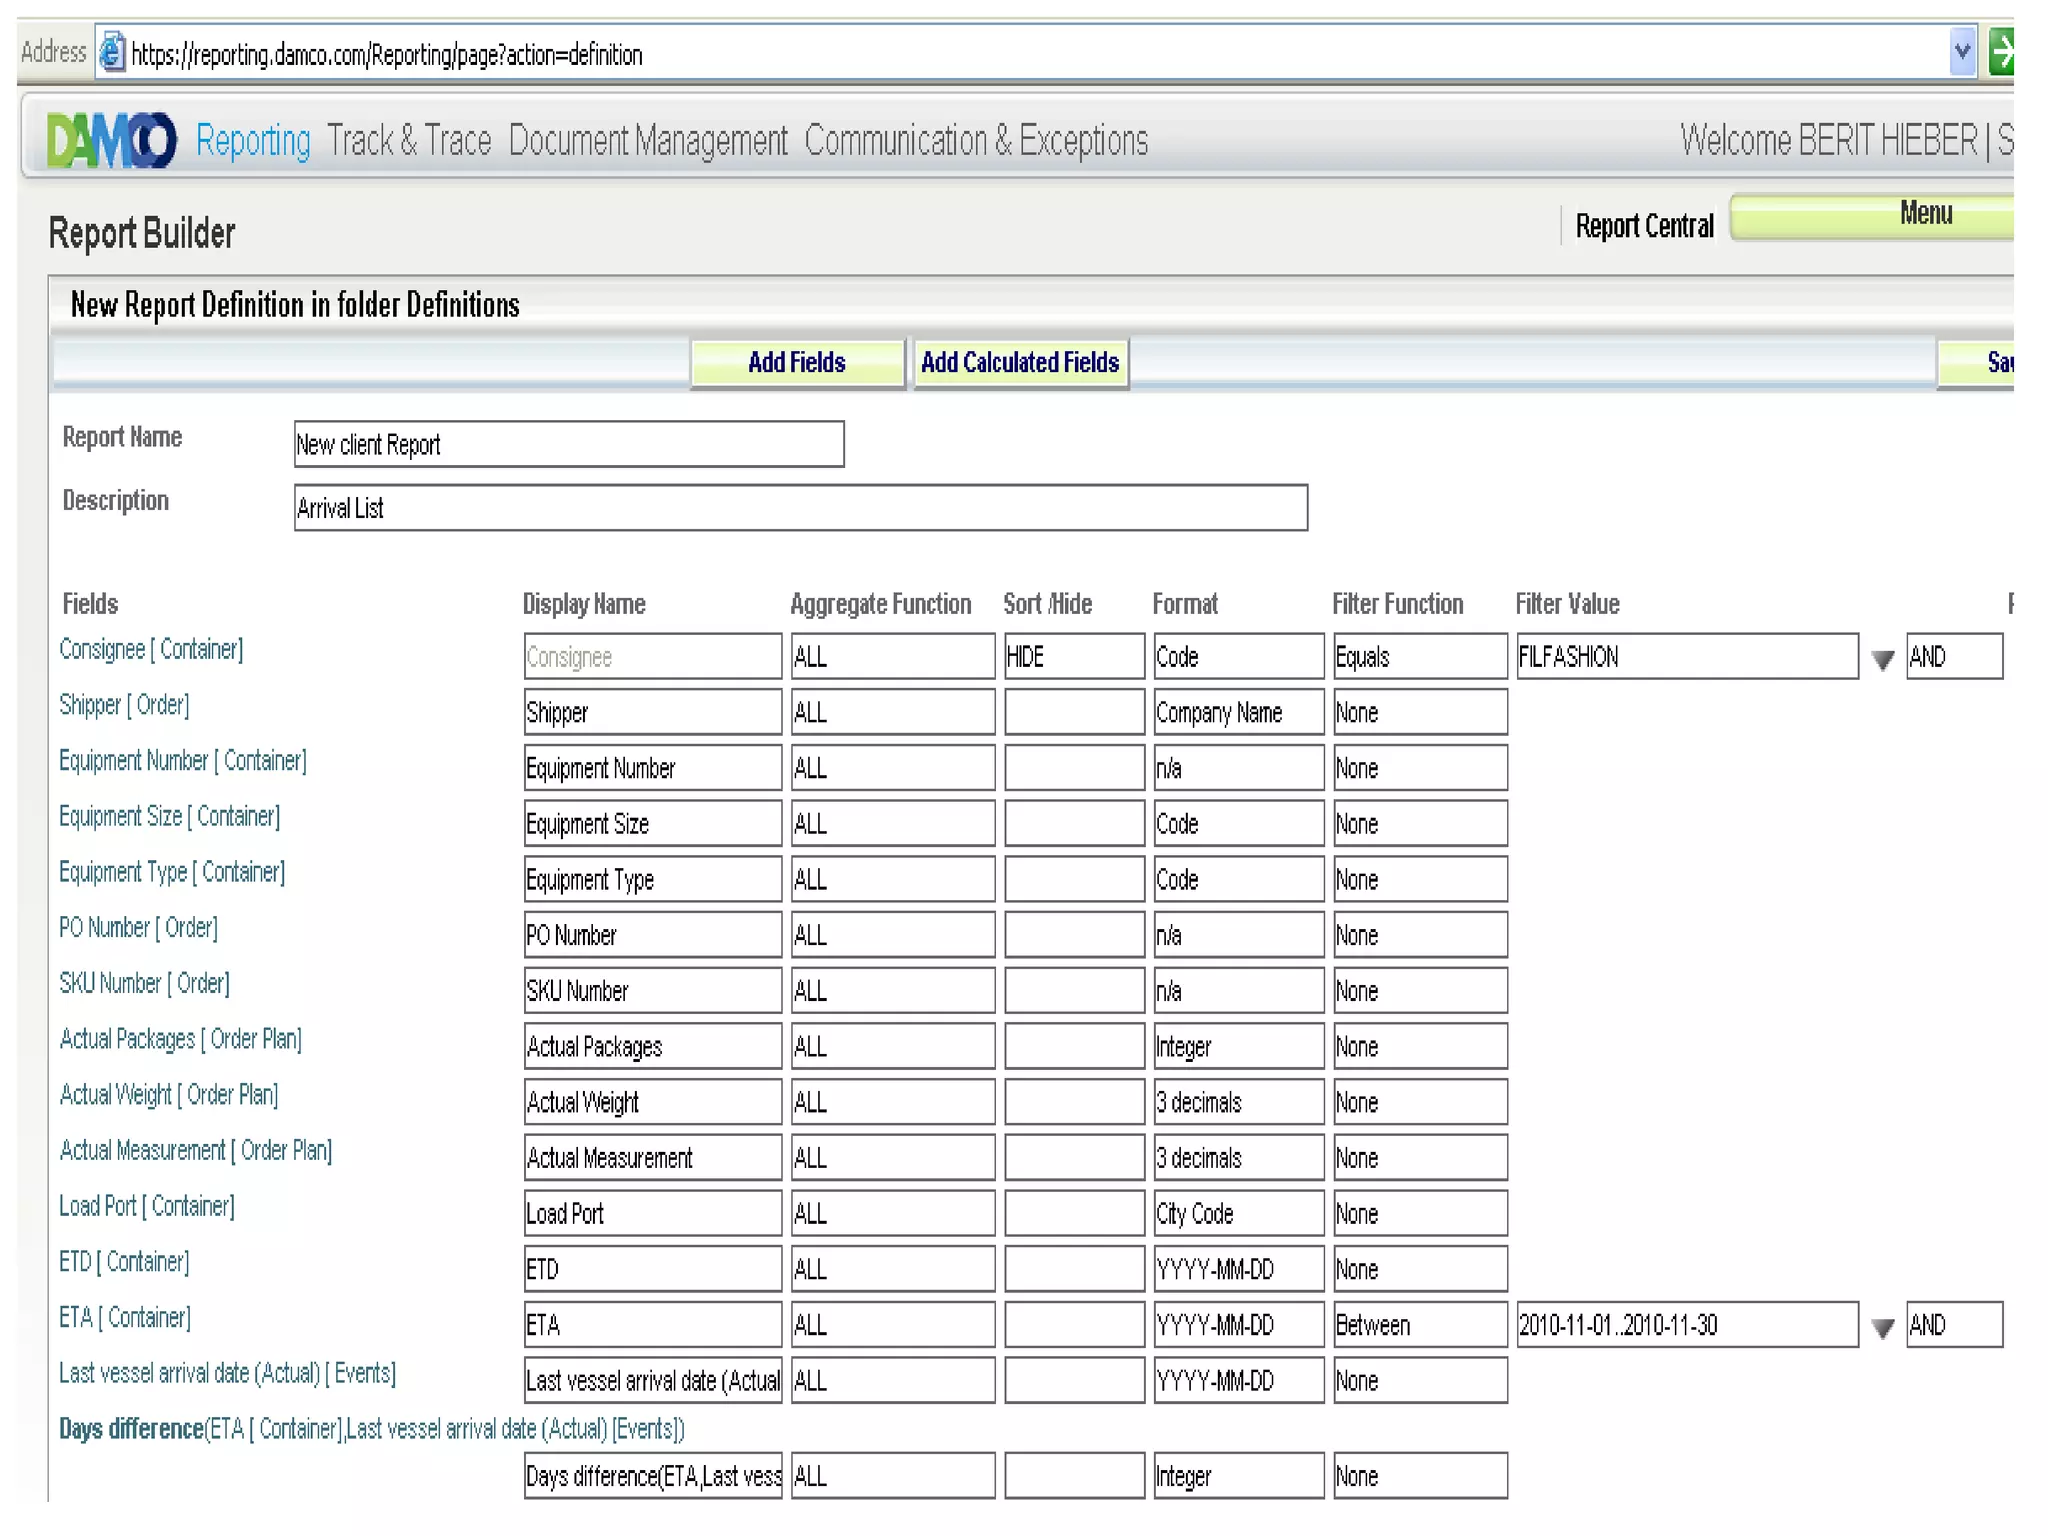Focus the Description field with Arrival List
2048x1536 pixels.
[800, 508]
